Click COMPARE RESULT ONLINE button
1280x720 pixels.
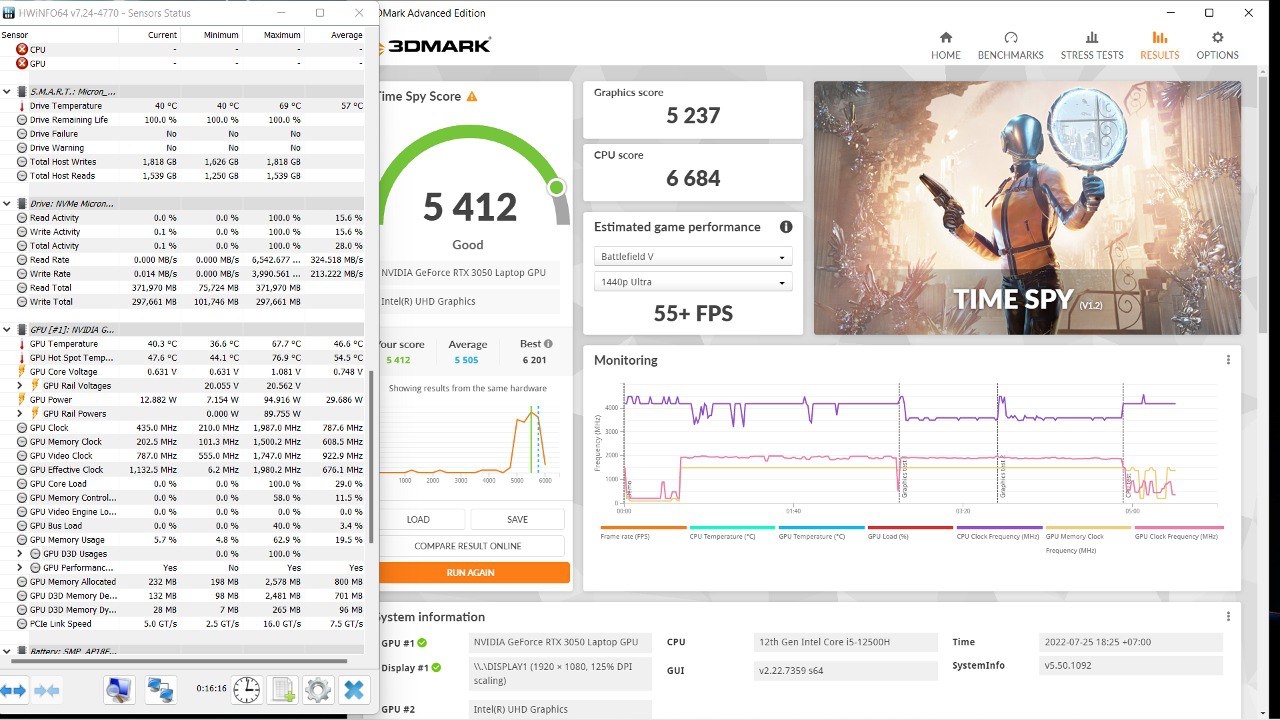[x=468, y=546]
